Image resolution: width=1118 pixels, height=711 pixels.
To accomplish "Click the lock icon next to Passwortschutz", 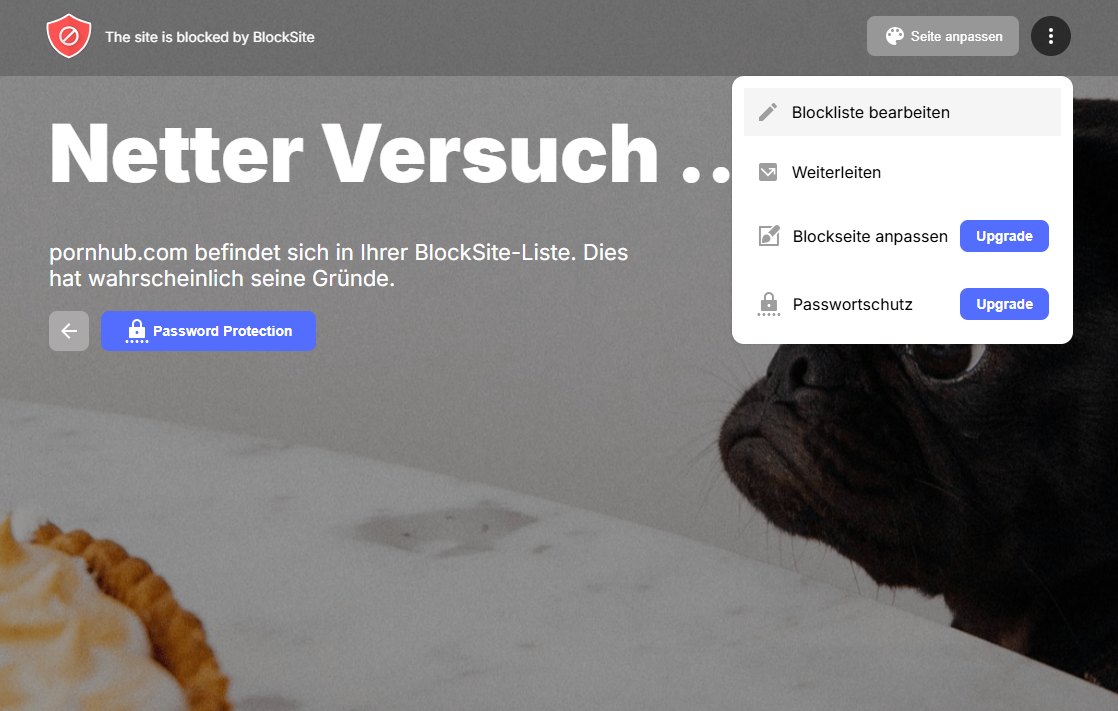I will [769, 305].
